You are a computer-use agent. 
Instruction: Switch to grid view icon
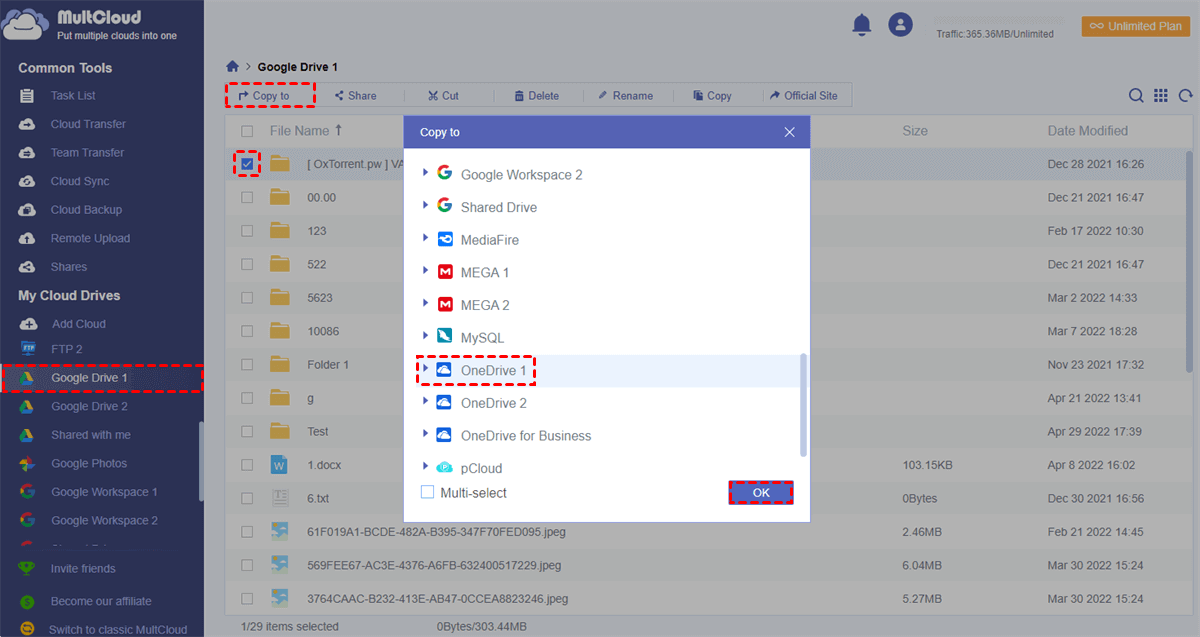(1161, 96)
